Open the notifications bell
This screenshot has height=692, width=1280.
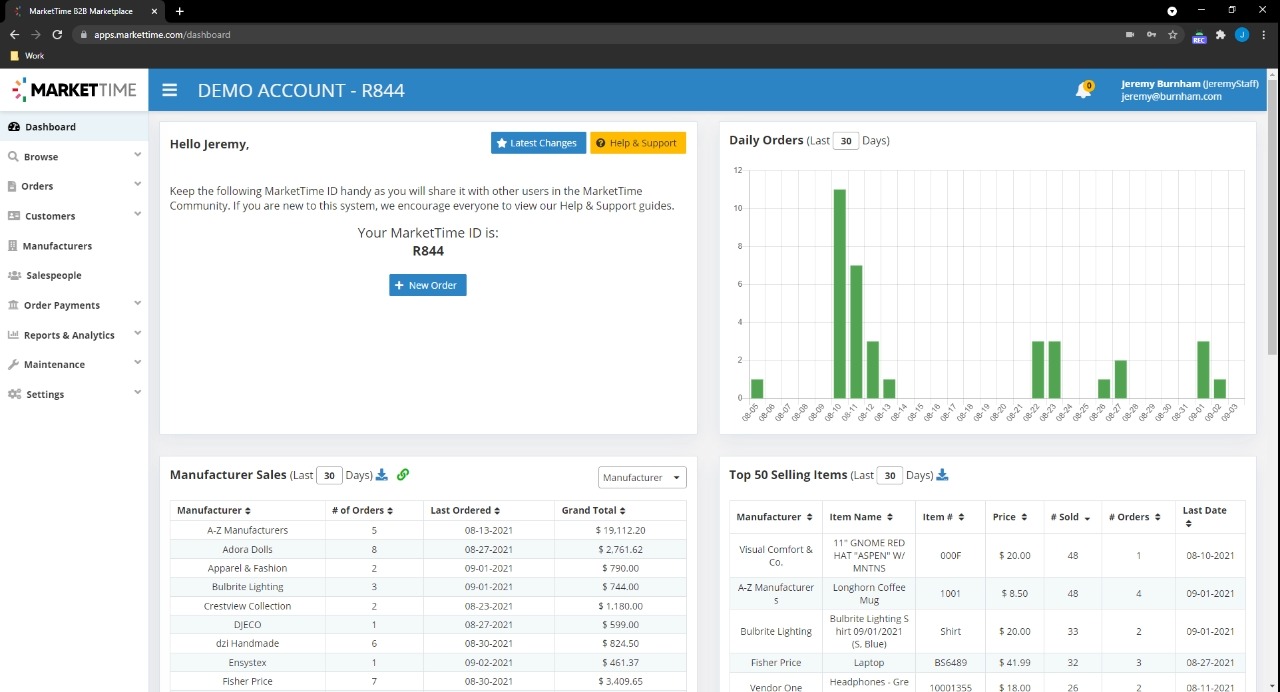[1083, 91]
